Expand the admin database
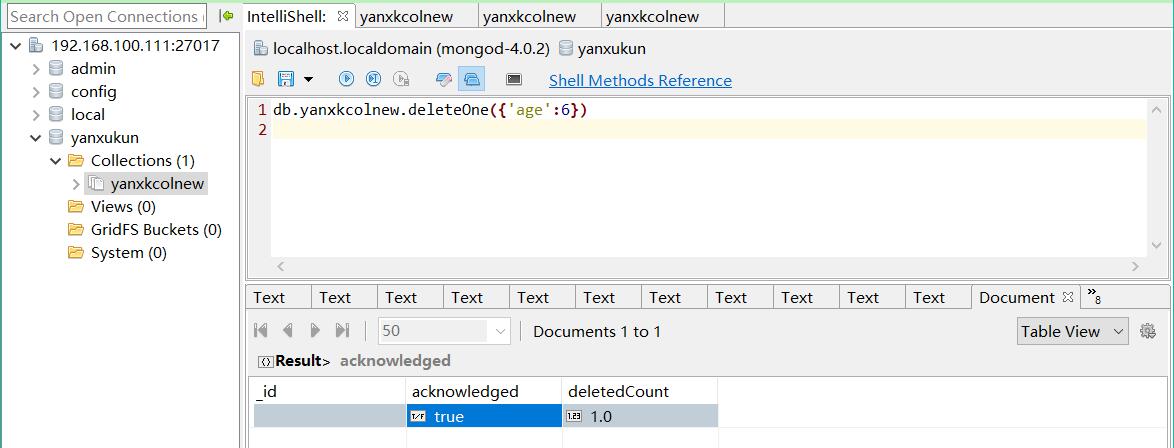This screenshot has height=448, width=1174. (x=35, y=69)
